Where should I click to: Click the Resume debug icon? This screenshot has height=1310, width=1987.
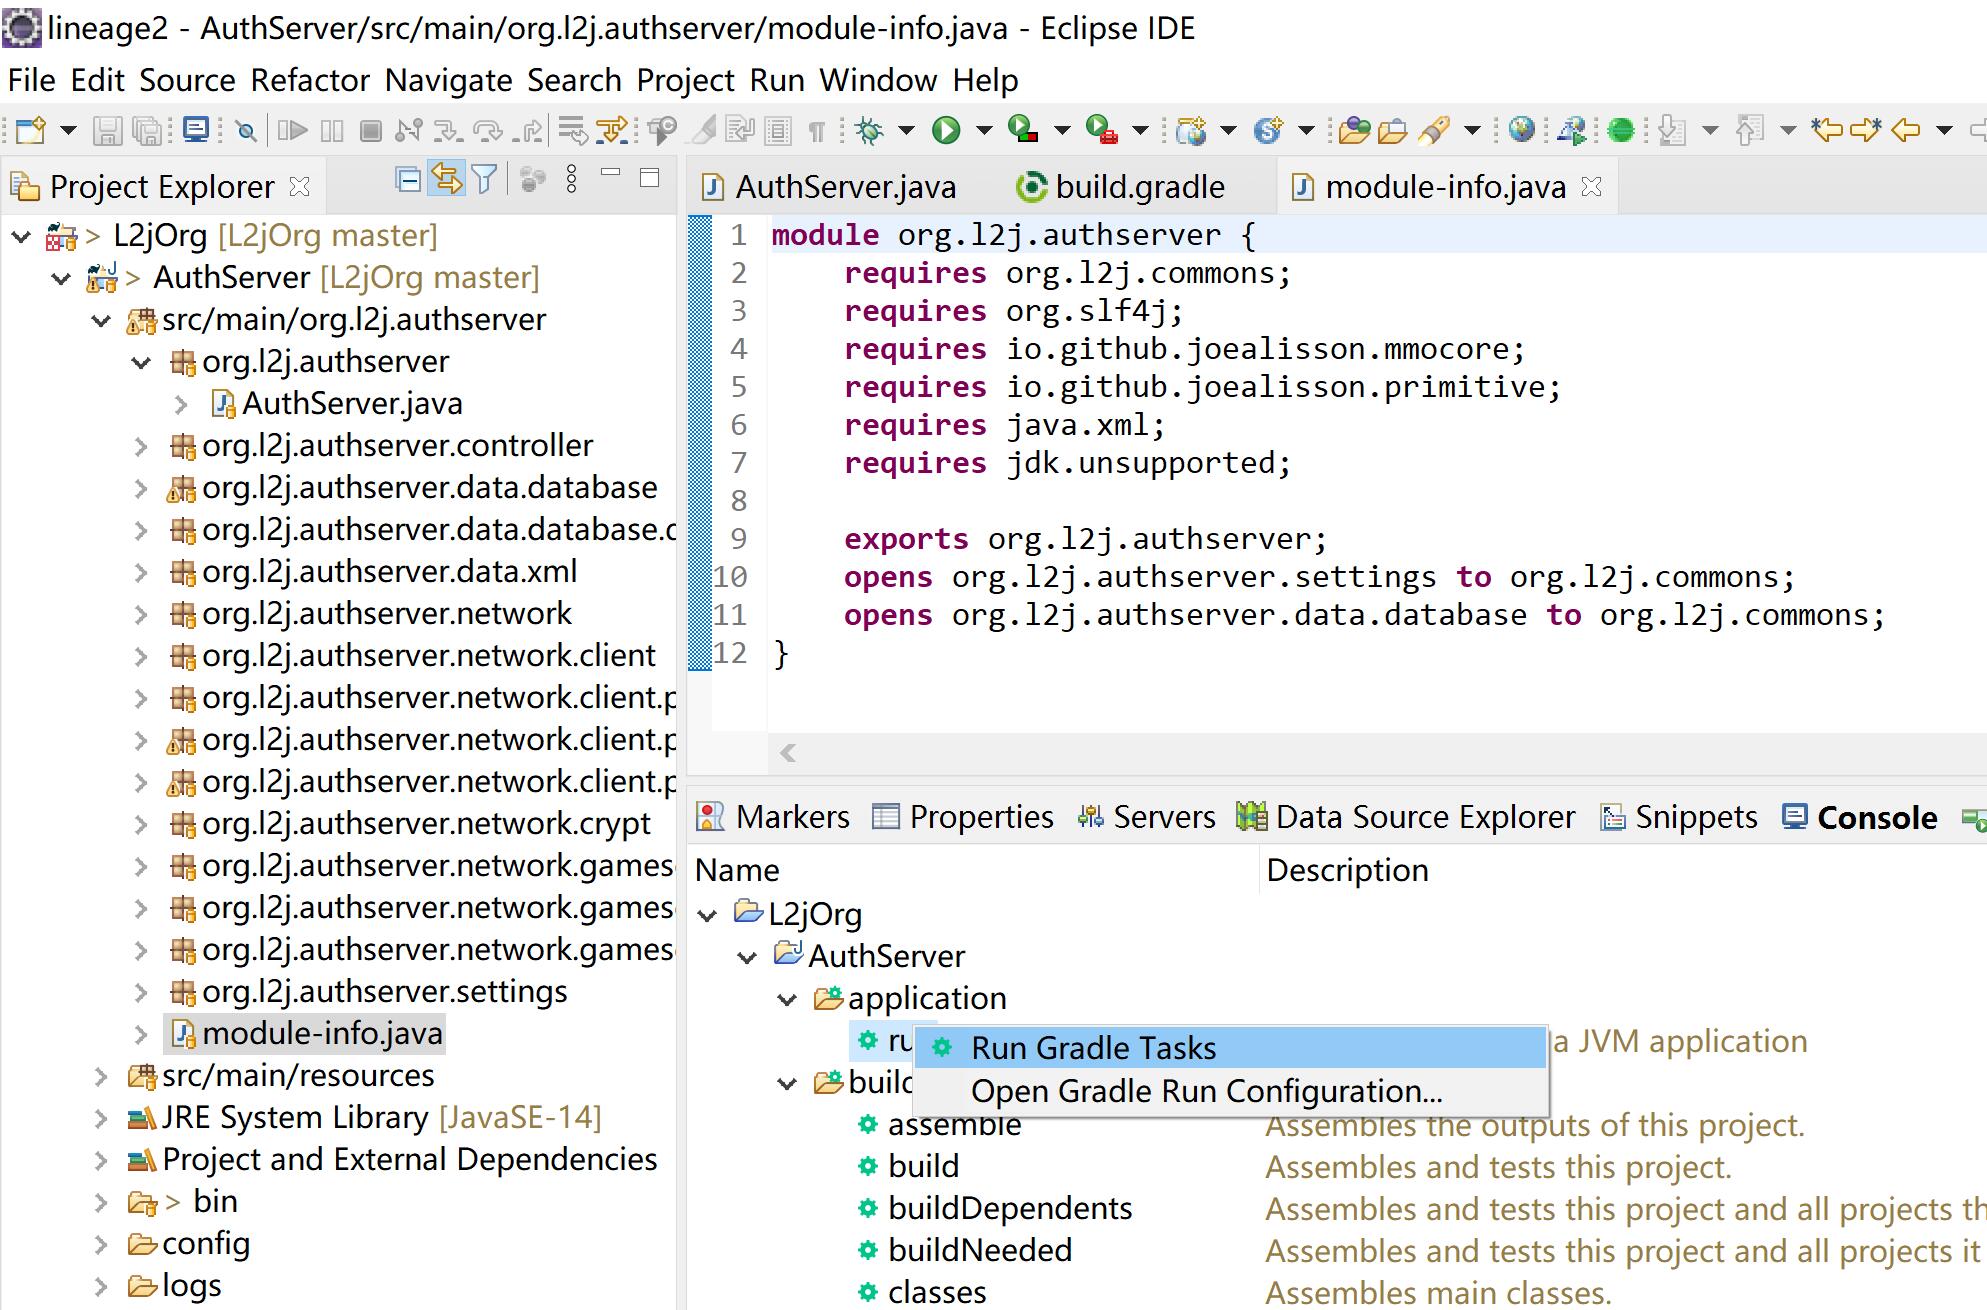(291, 130)
